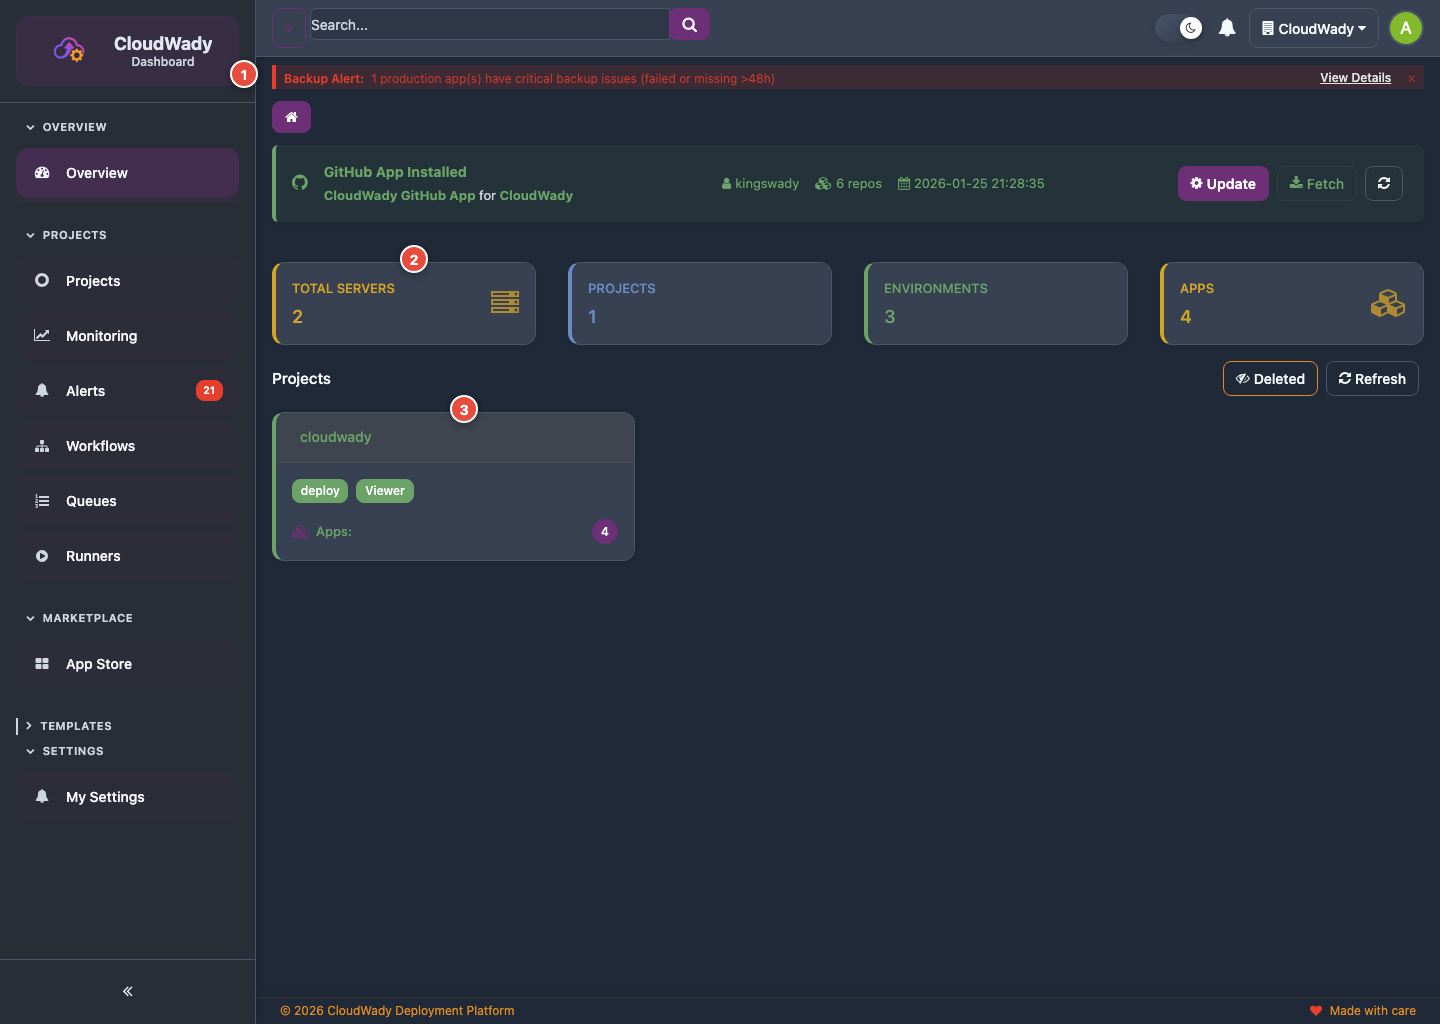
Task: Open the CloudWady organization dropdown
Action: [x=1313, y=28]
